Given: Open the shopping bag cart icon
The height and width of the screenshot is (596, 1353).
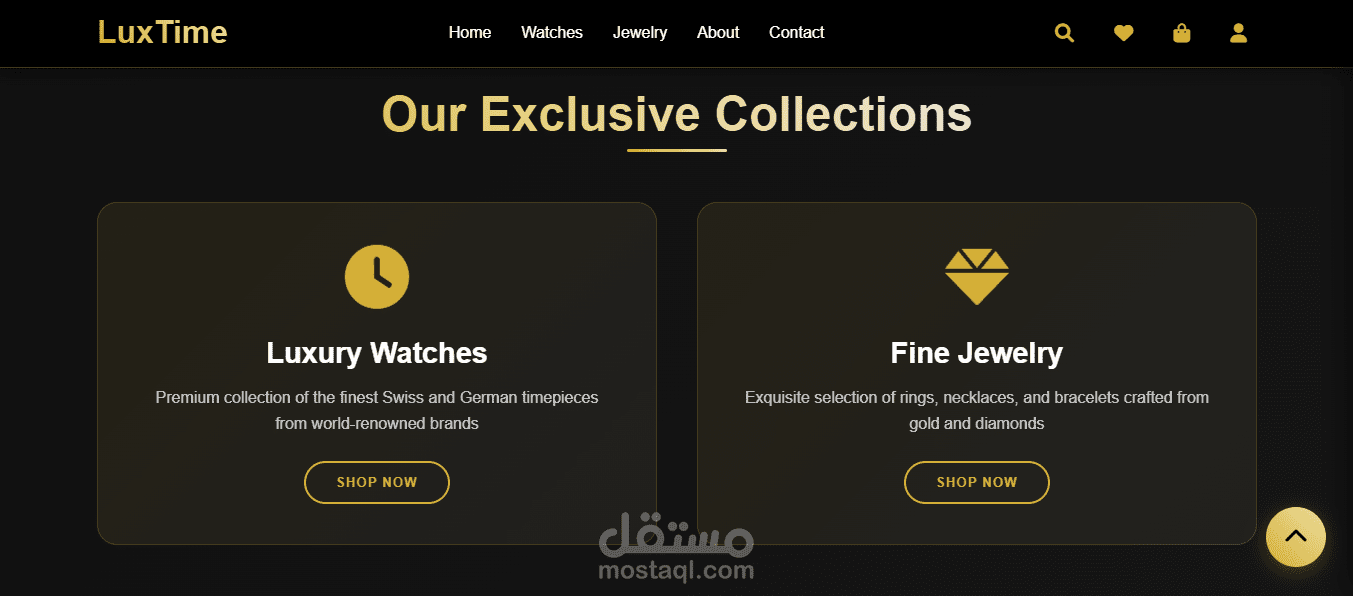Looking at the screenshot, I should [x=1181, y=33].
